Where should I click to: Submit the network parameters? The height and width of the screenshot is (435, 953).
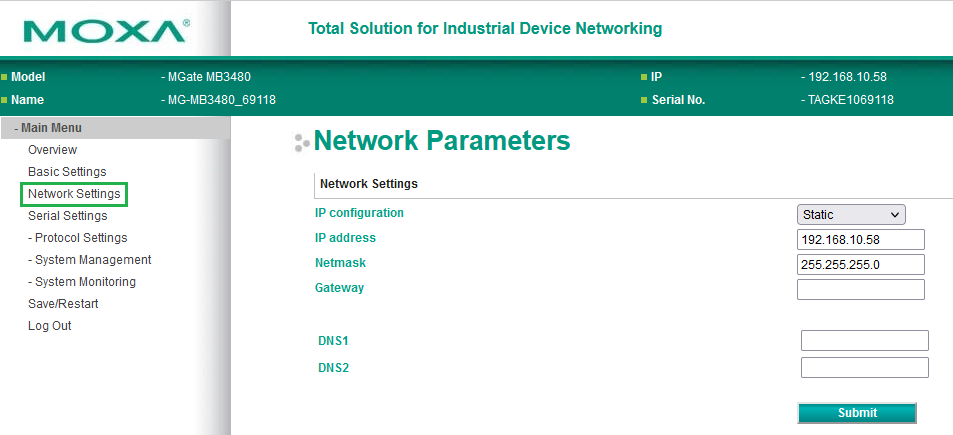point(857,413)
